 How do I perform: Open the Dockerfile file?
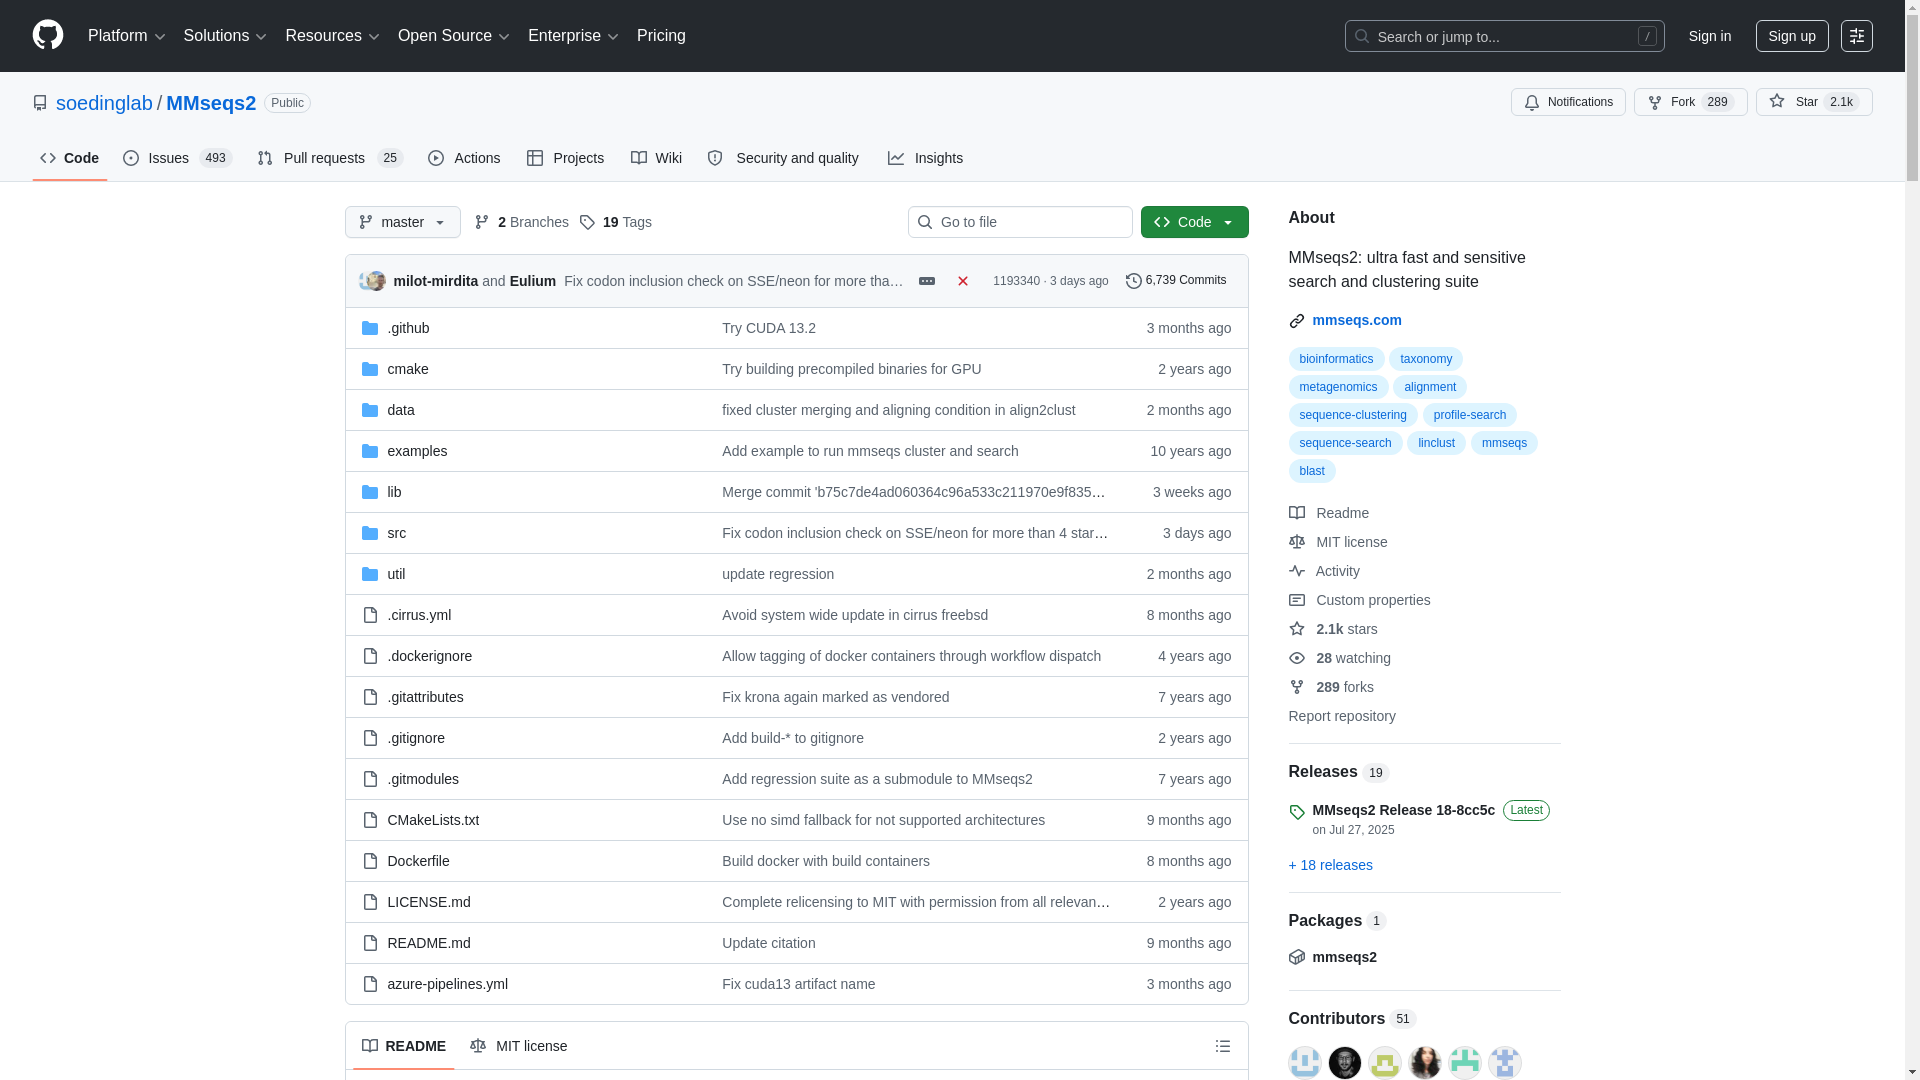click(418, 861)
